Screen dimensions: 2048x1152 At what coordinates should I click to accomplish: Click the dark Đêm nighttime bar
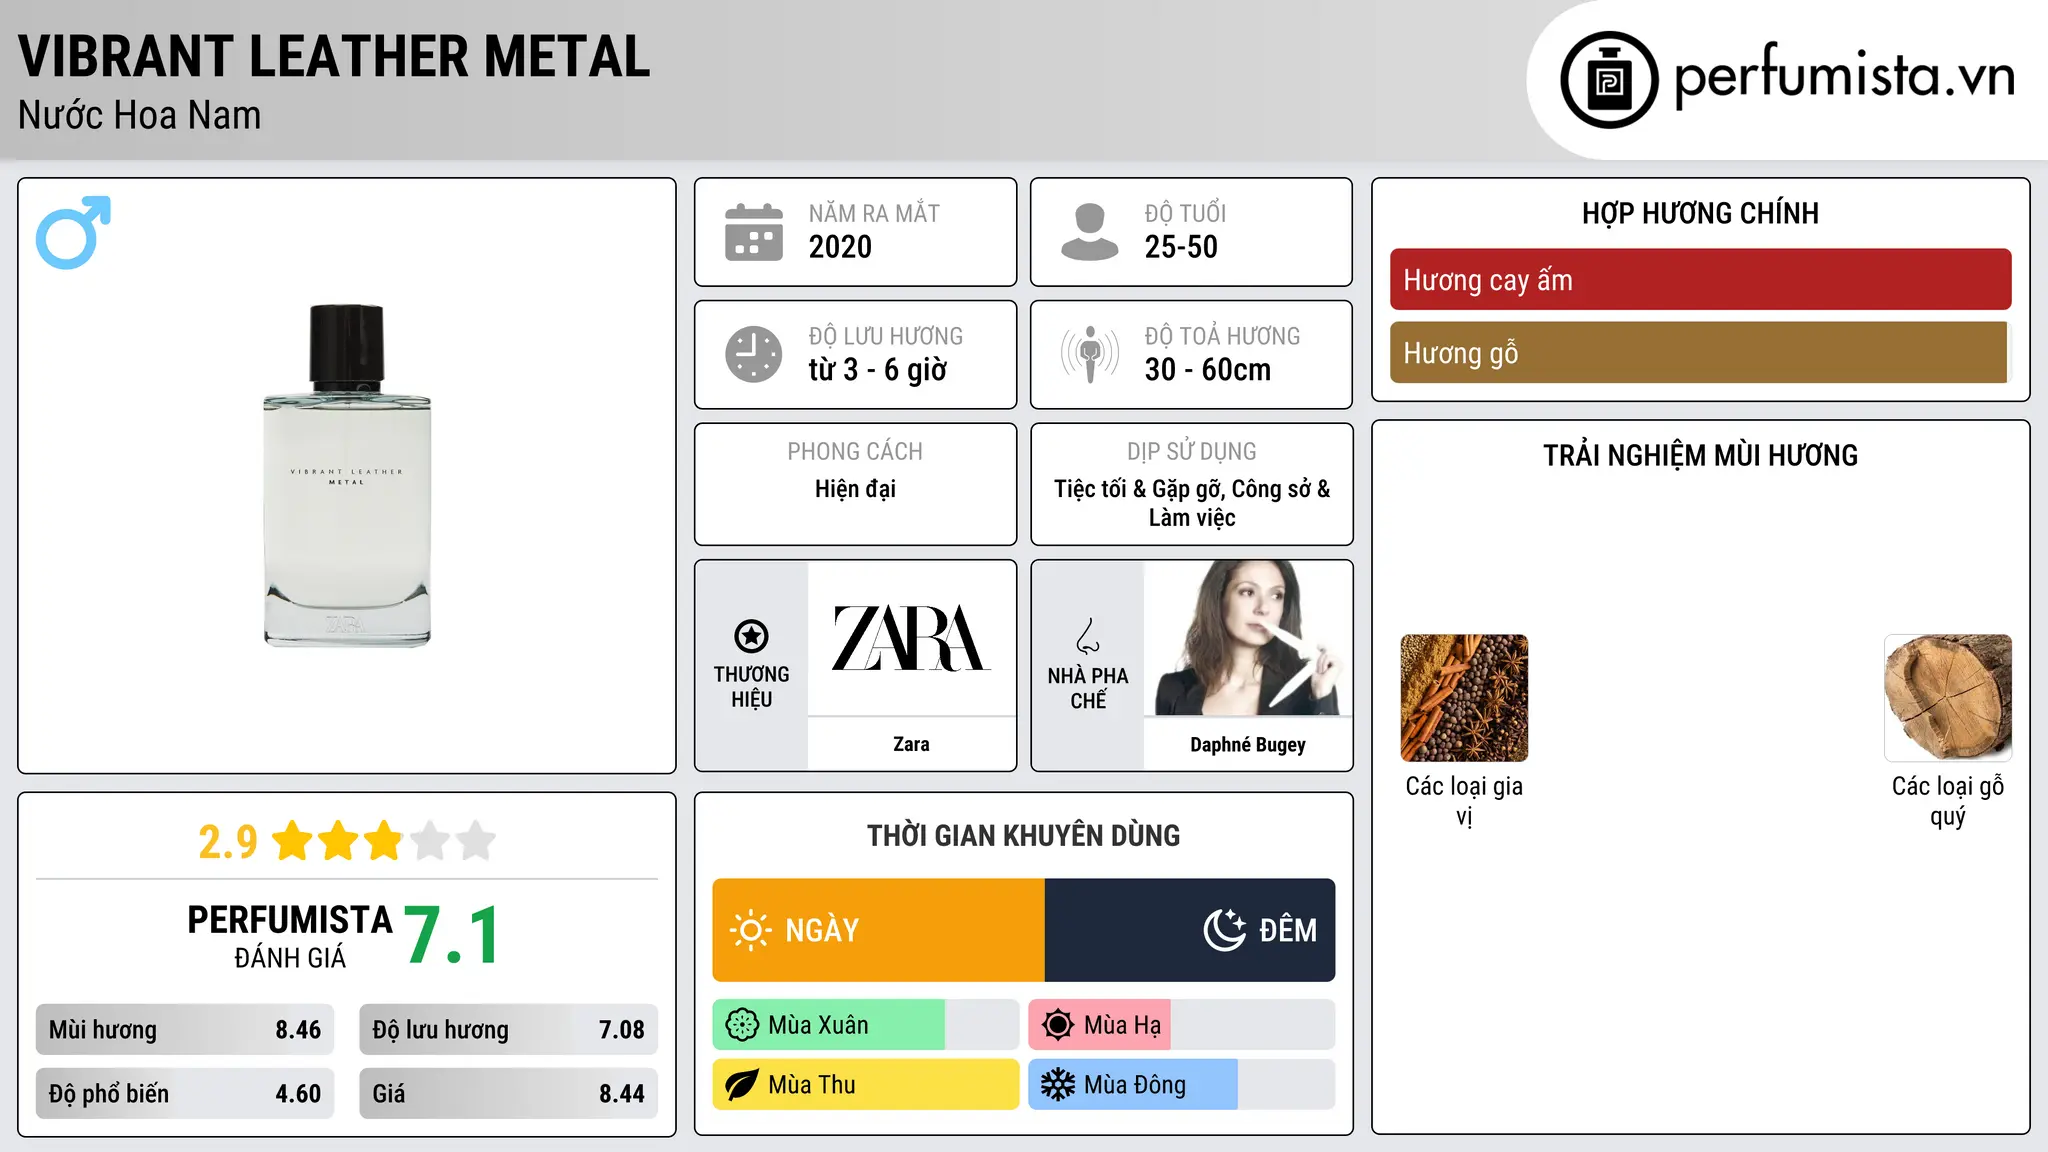click(1190, 930)
